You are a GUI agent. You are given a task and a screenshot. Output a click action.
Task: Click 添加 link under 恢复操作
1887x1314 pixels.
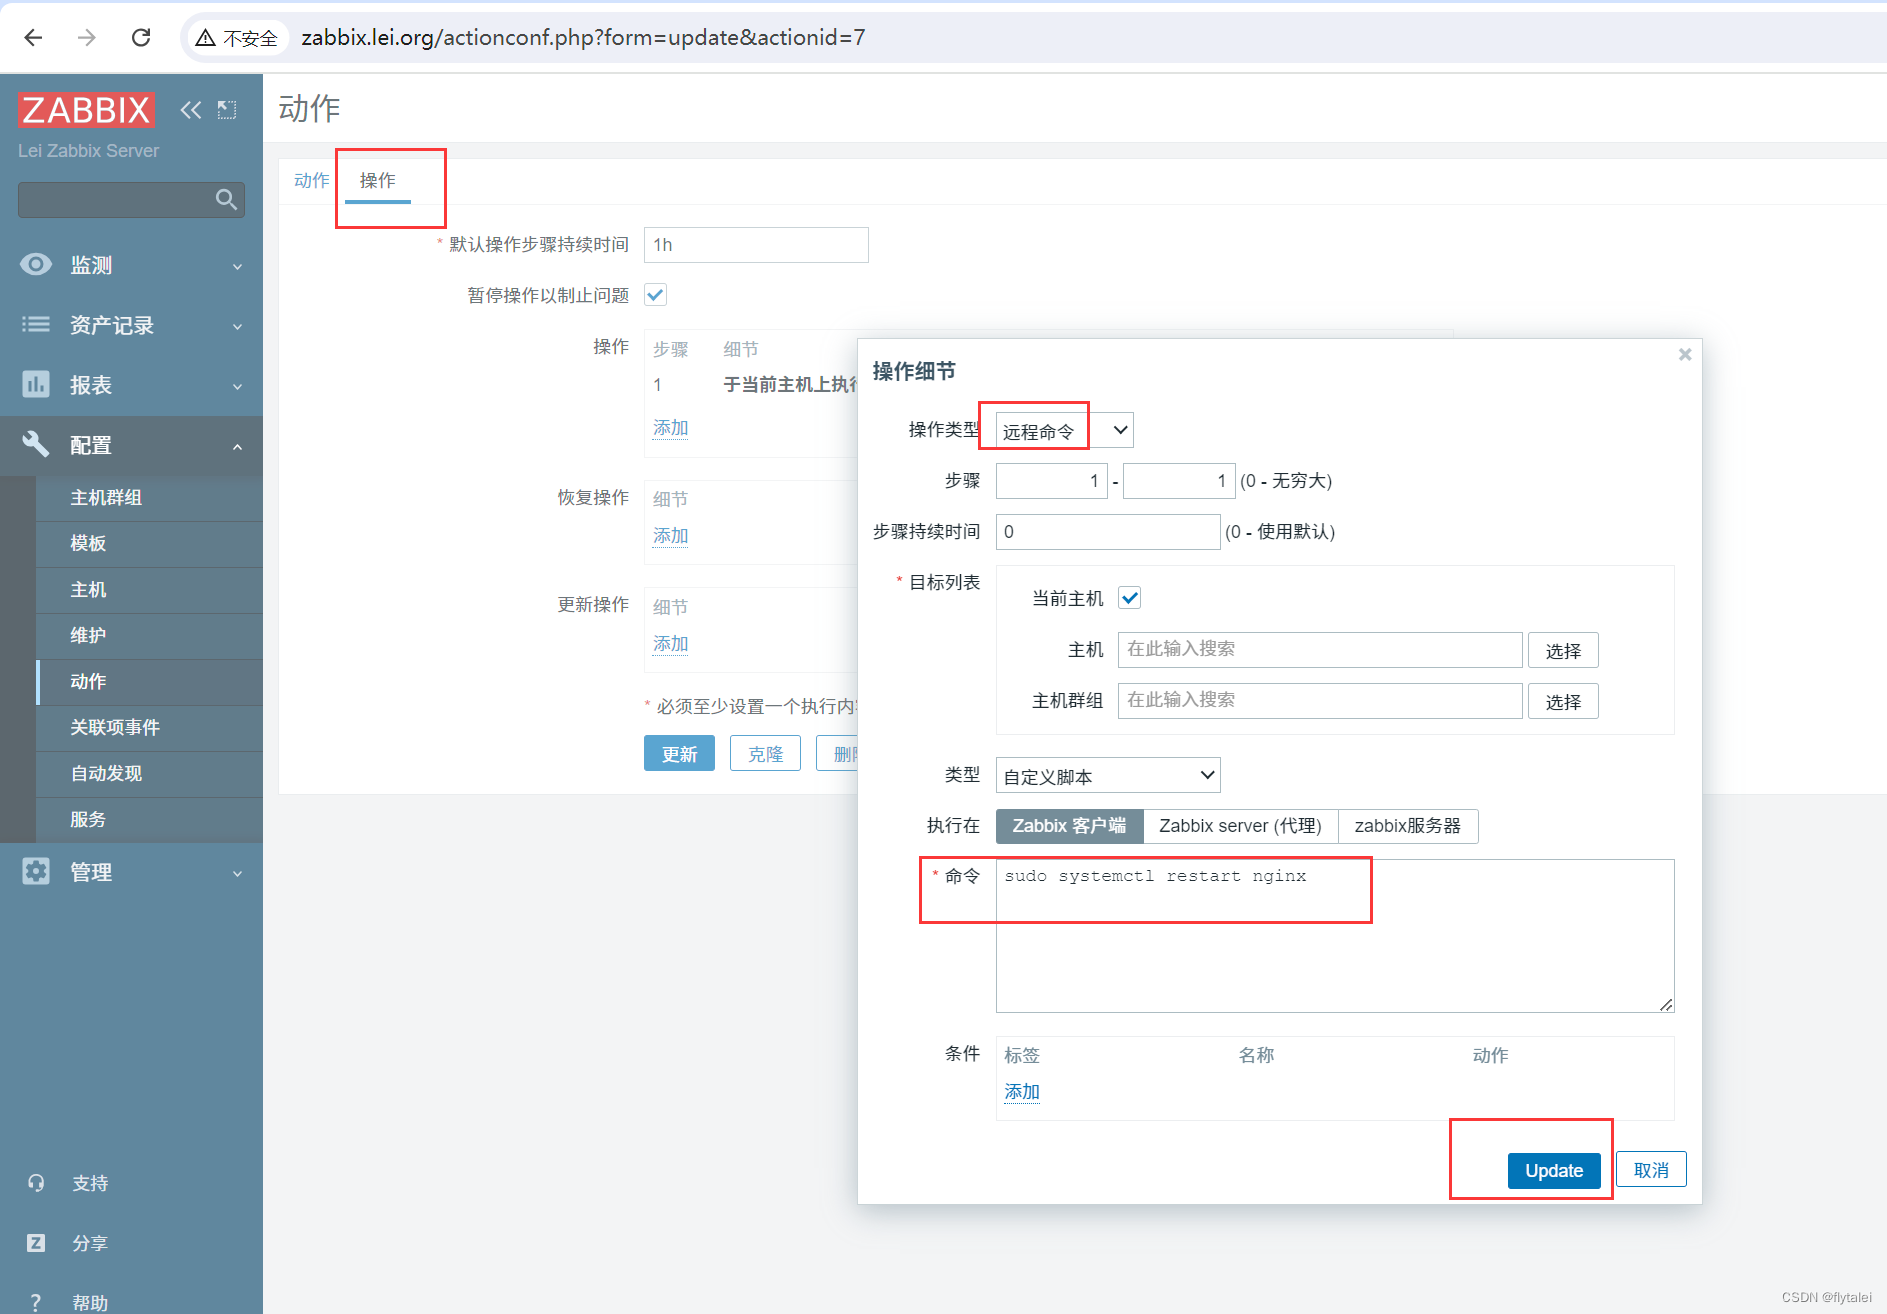pos(670,535)
